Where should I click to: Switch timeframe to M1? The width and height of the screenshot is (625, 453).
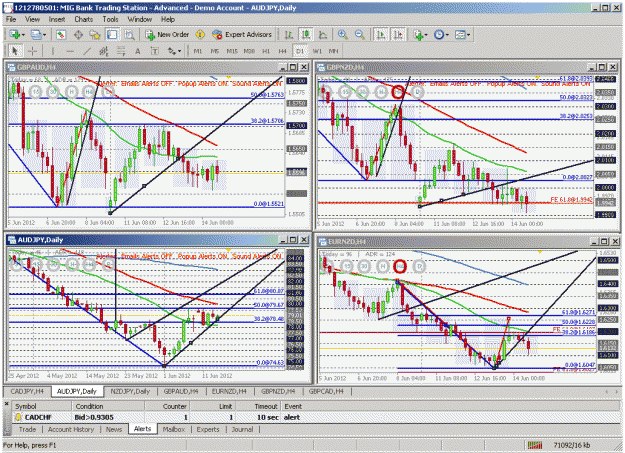point(197,51)
